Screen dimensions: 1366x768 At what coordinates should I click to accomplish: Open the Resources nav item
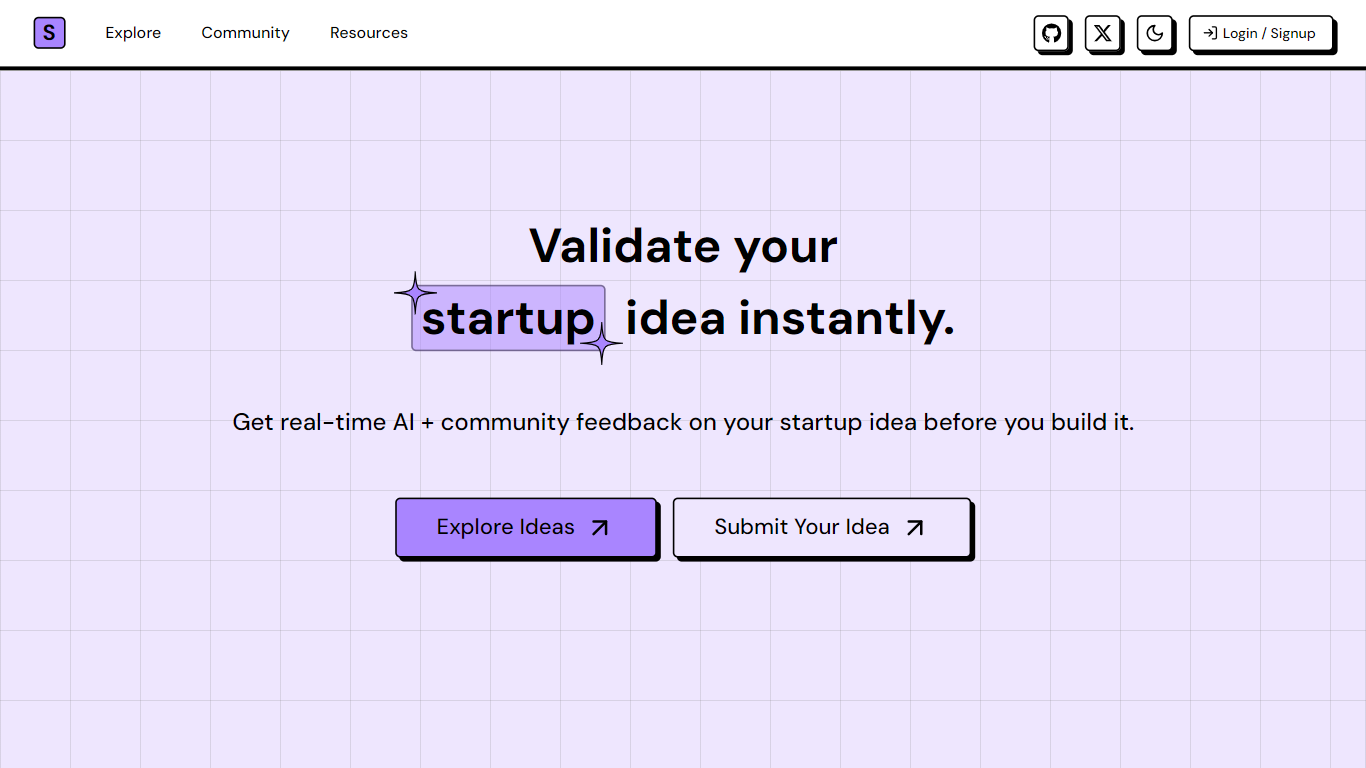[x=369, y=33]
